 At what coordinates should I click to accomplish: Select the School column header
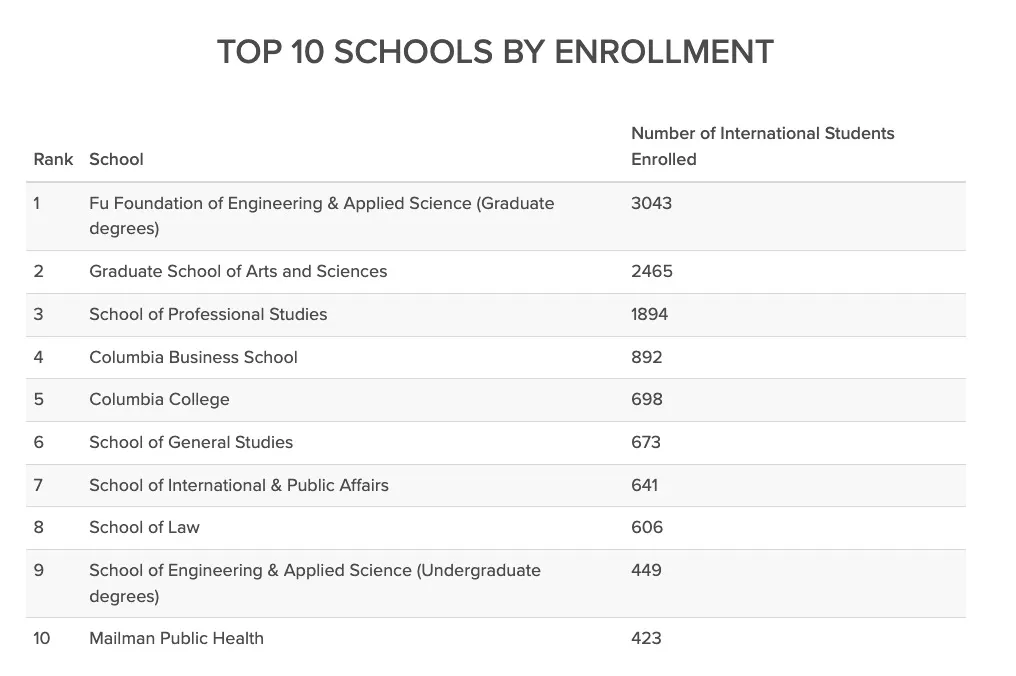point(116,159)
